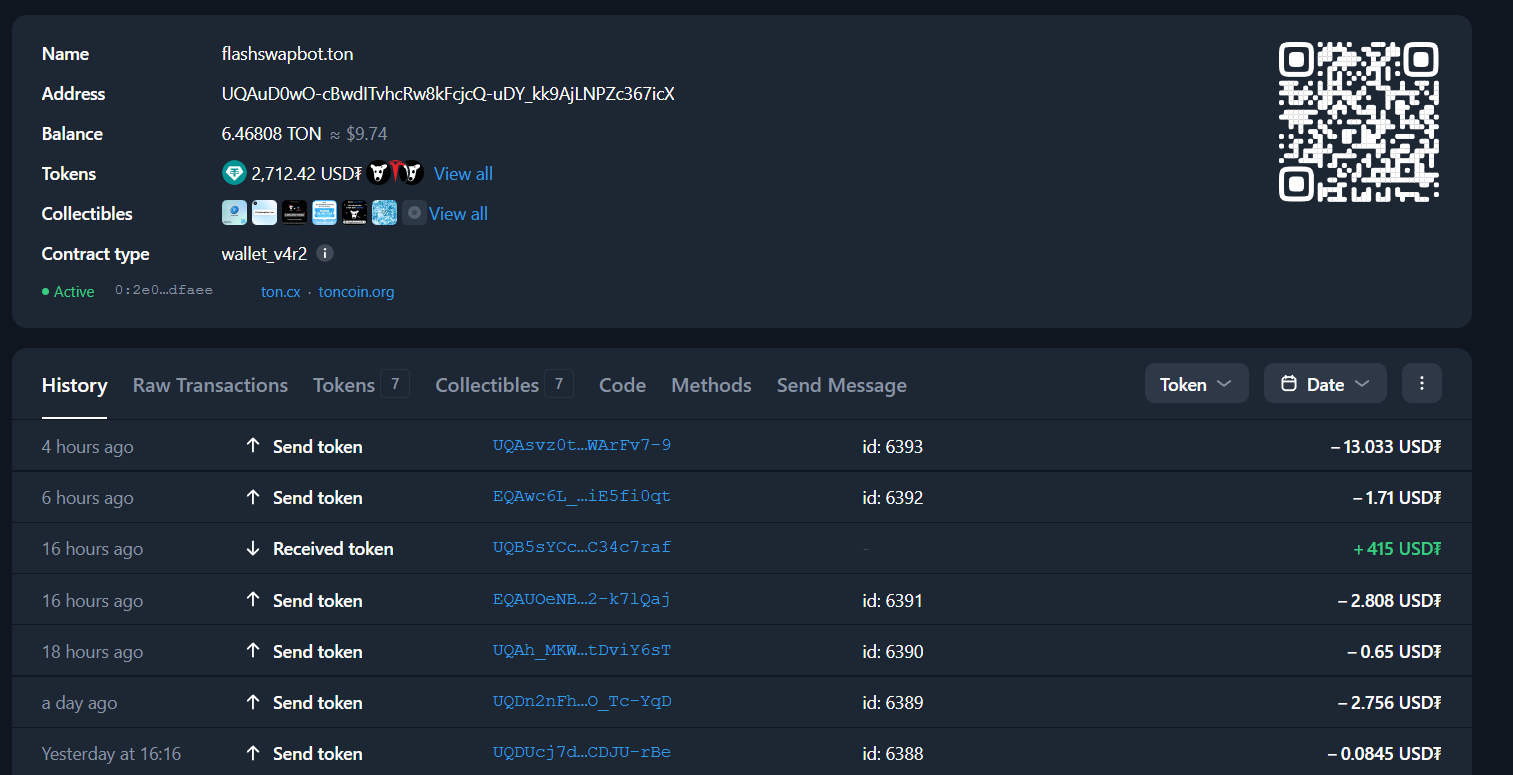Open the first collectible thumbnail
1513x775 pixels.
pyautogui.click(x=234, y=213)
